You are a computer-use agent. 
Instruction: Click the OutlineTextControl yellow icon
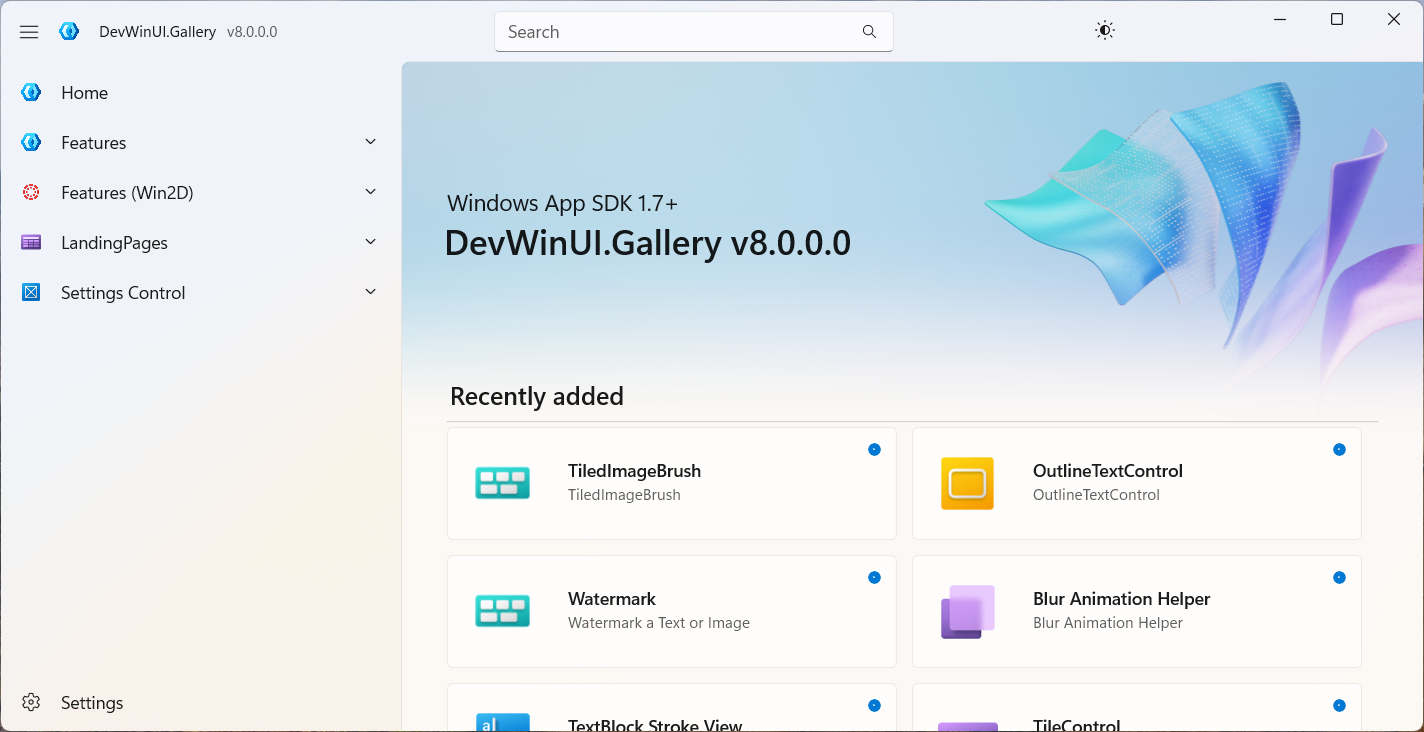tap(967, 484)
